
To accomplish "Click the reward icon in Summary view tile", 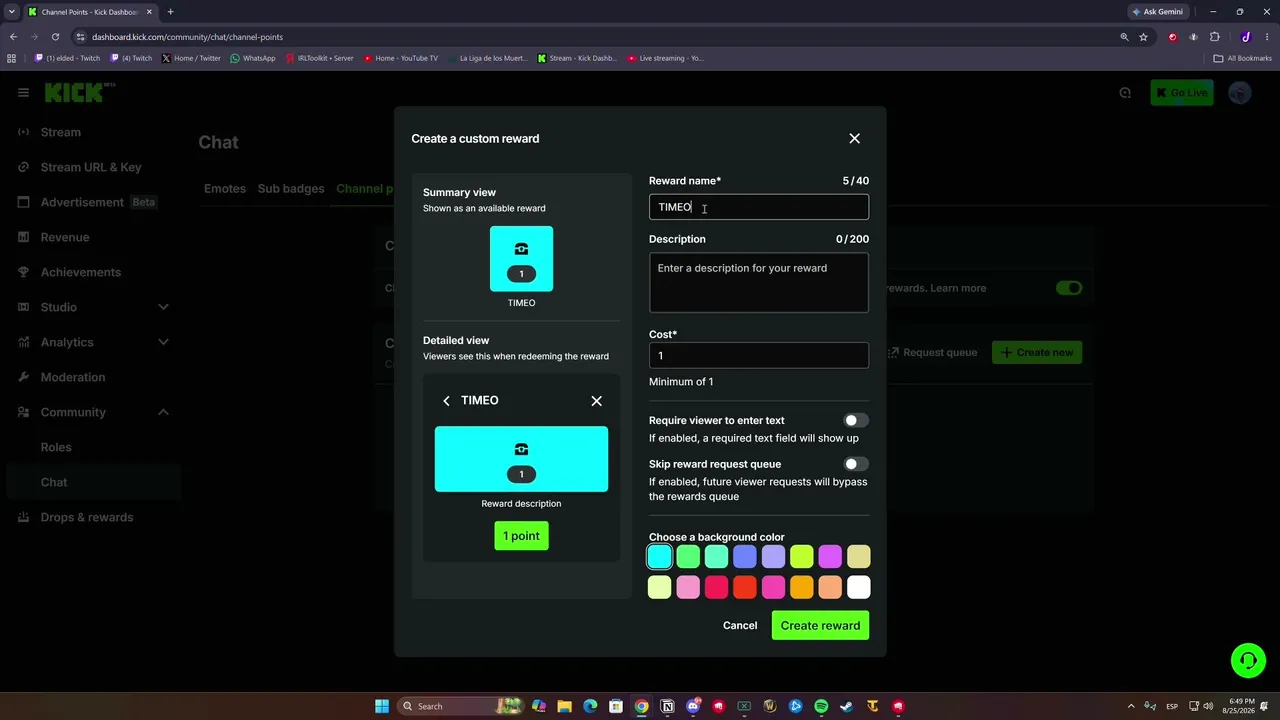I will (521, 249).
